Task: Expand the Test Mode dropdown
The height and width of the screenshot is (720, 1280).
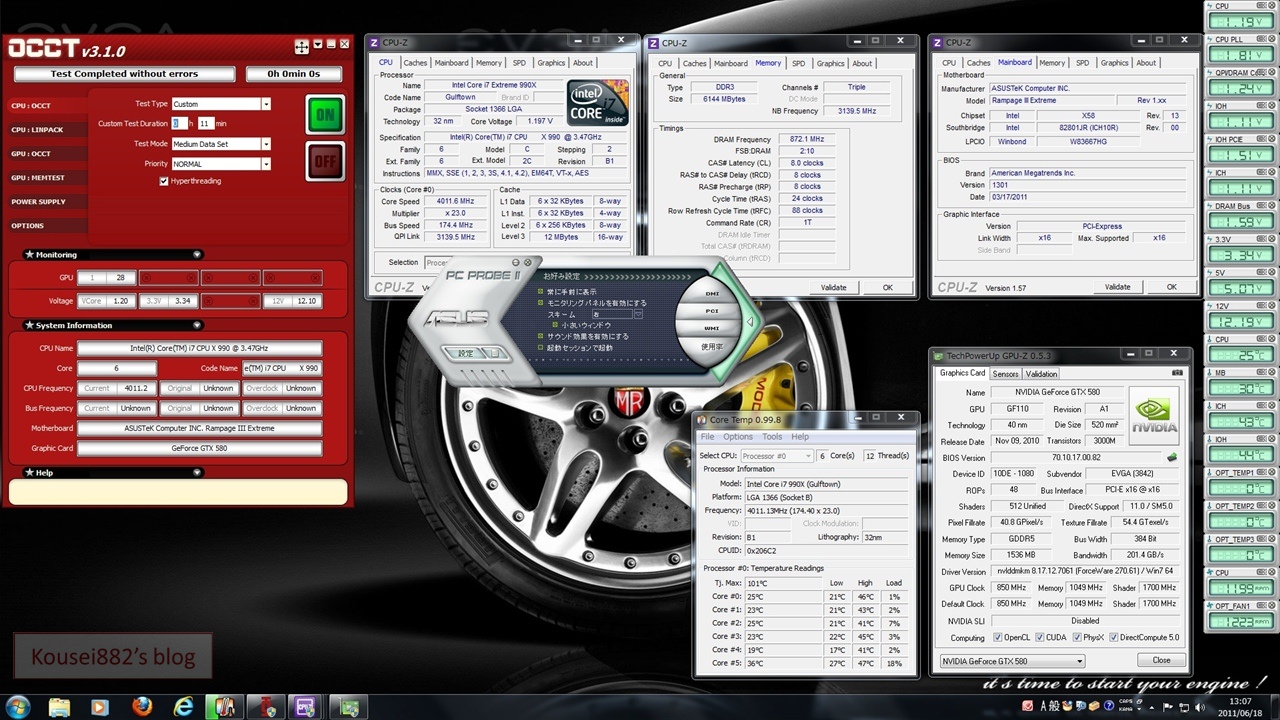Action: click(x=266, y=144)
